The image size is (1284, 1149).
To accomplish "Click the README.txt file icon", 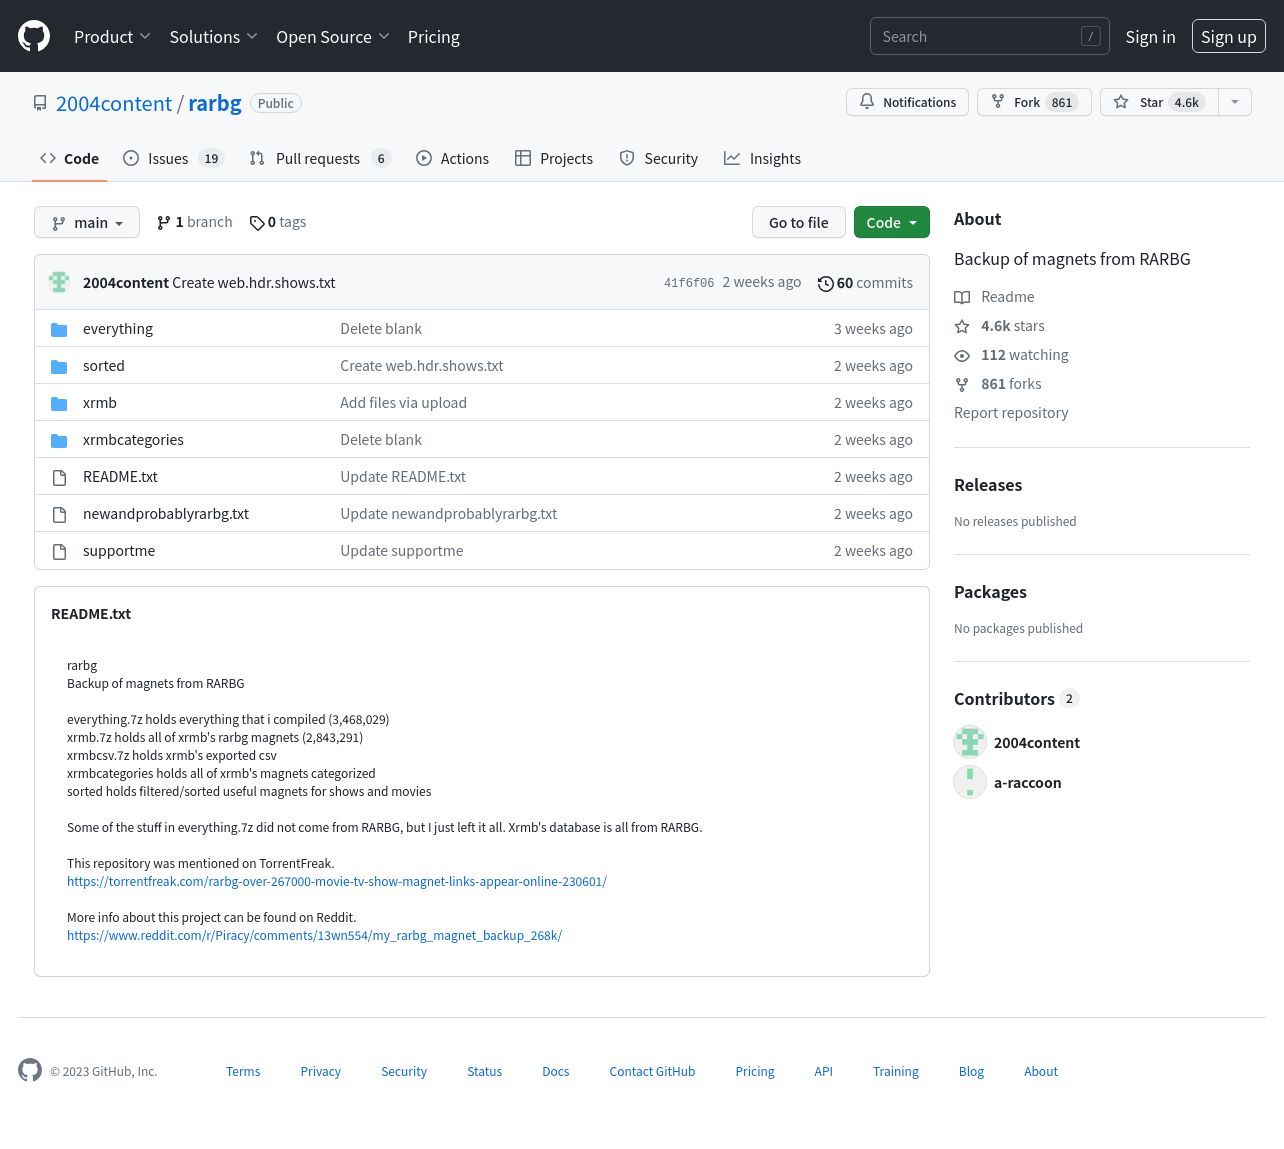I will click(59, 477).
